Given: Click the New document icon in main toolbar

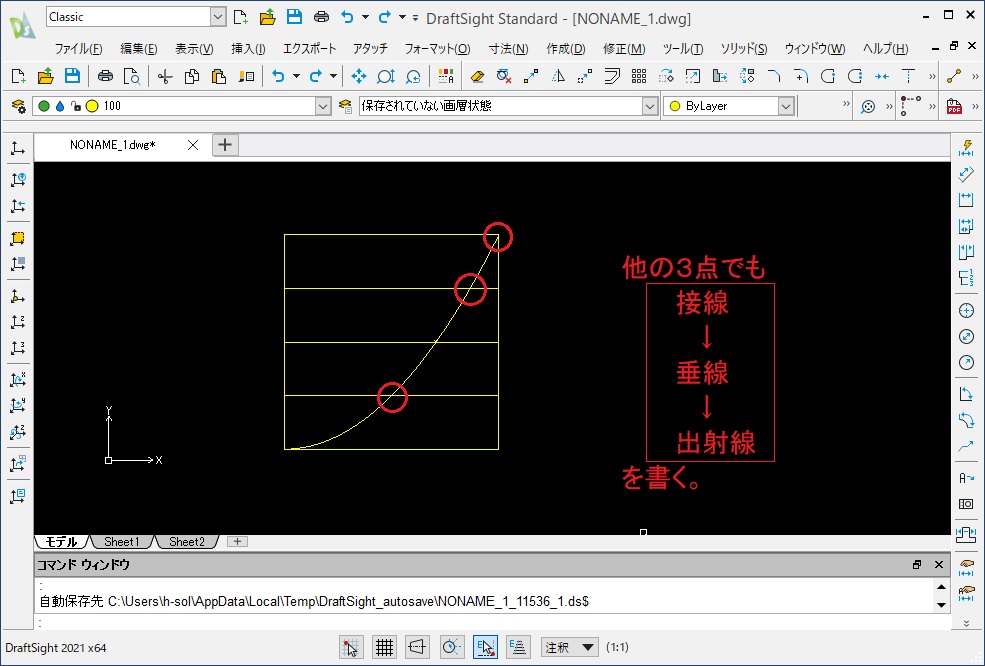Looking at the screenshot, I should (18, 77).
